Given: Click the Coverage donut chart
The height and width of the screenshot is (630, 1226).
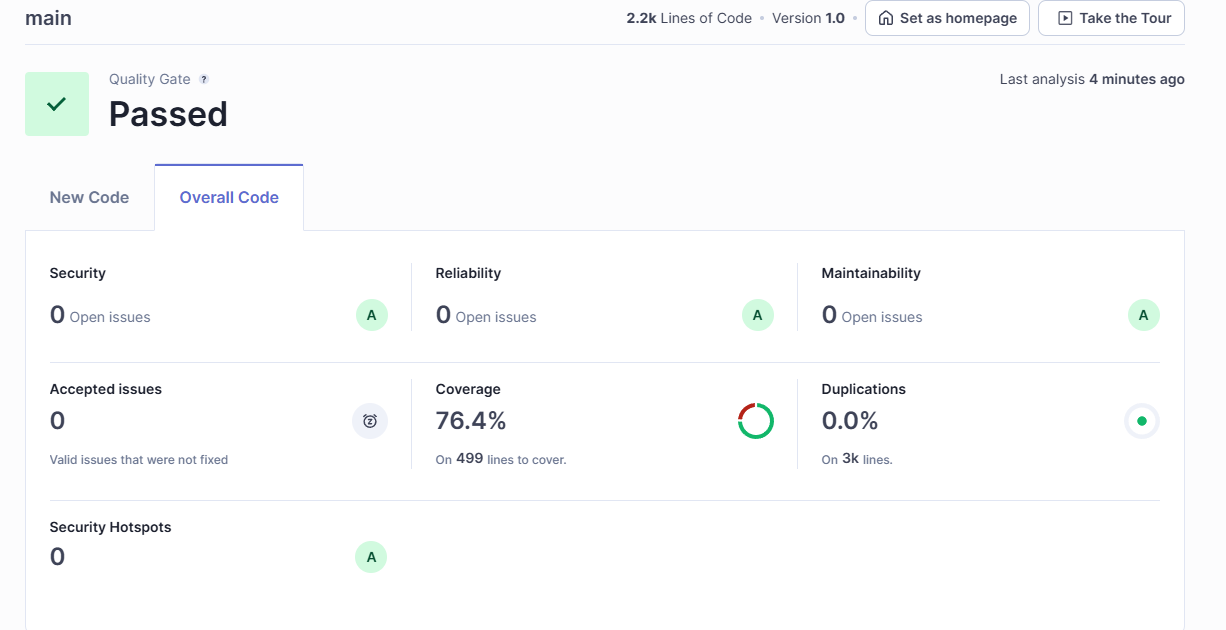Looking at the screenshot, I should (x=756, y=421).
